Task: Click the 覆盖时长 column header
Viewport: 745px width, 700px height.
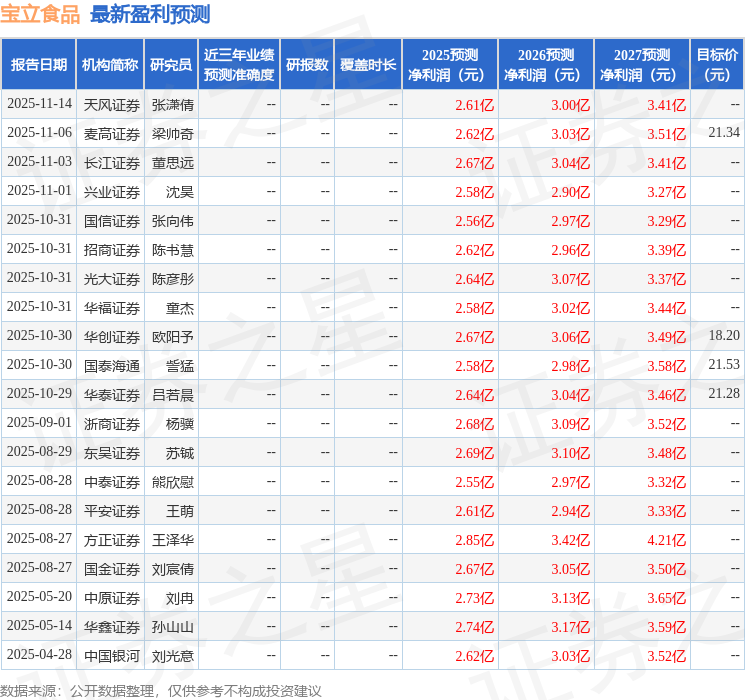Action: (x=368, y=65)
